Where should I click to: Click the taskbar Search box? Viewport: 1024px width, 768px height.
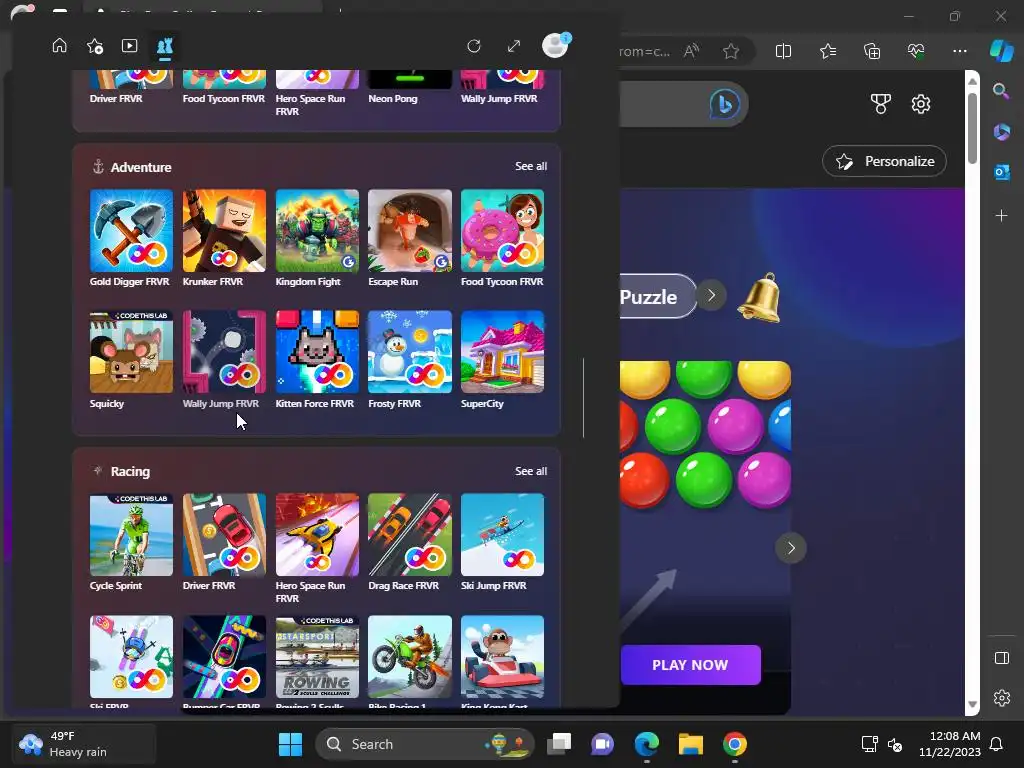tap(425, 744)
